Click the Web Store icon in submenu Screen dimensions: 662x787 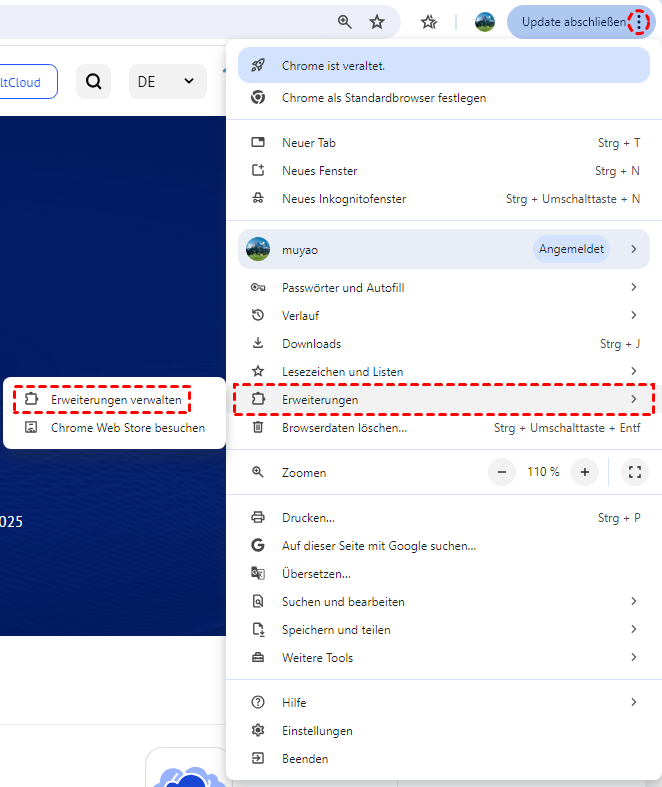click(x=31, y=427)
